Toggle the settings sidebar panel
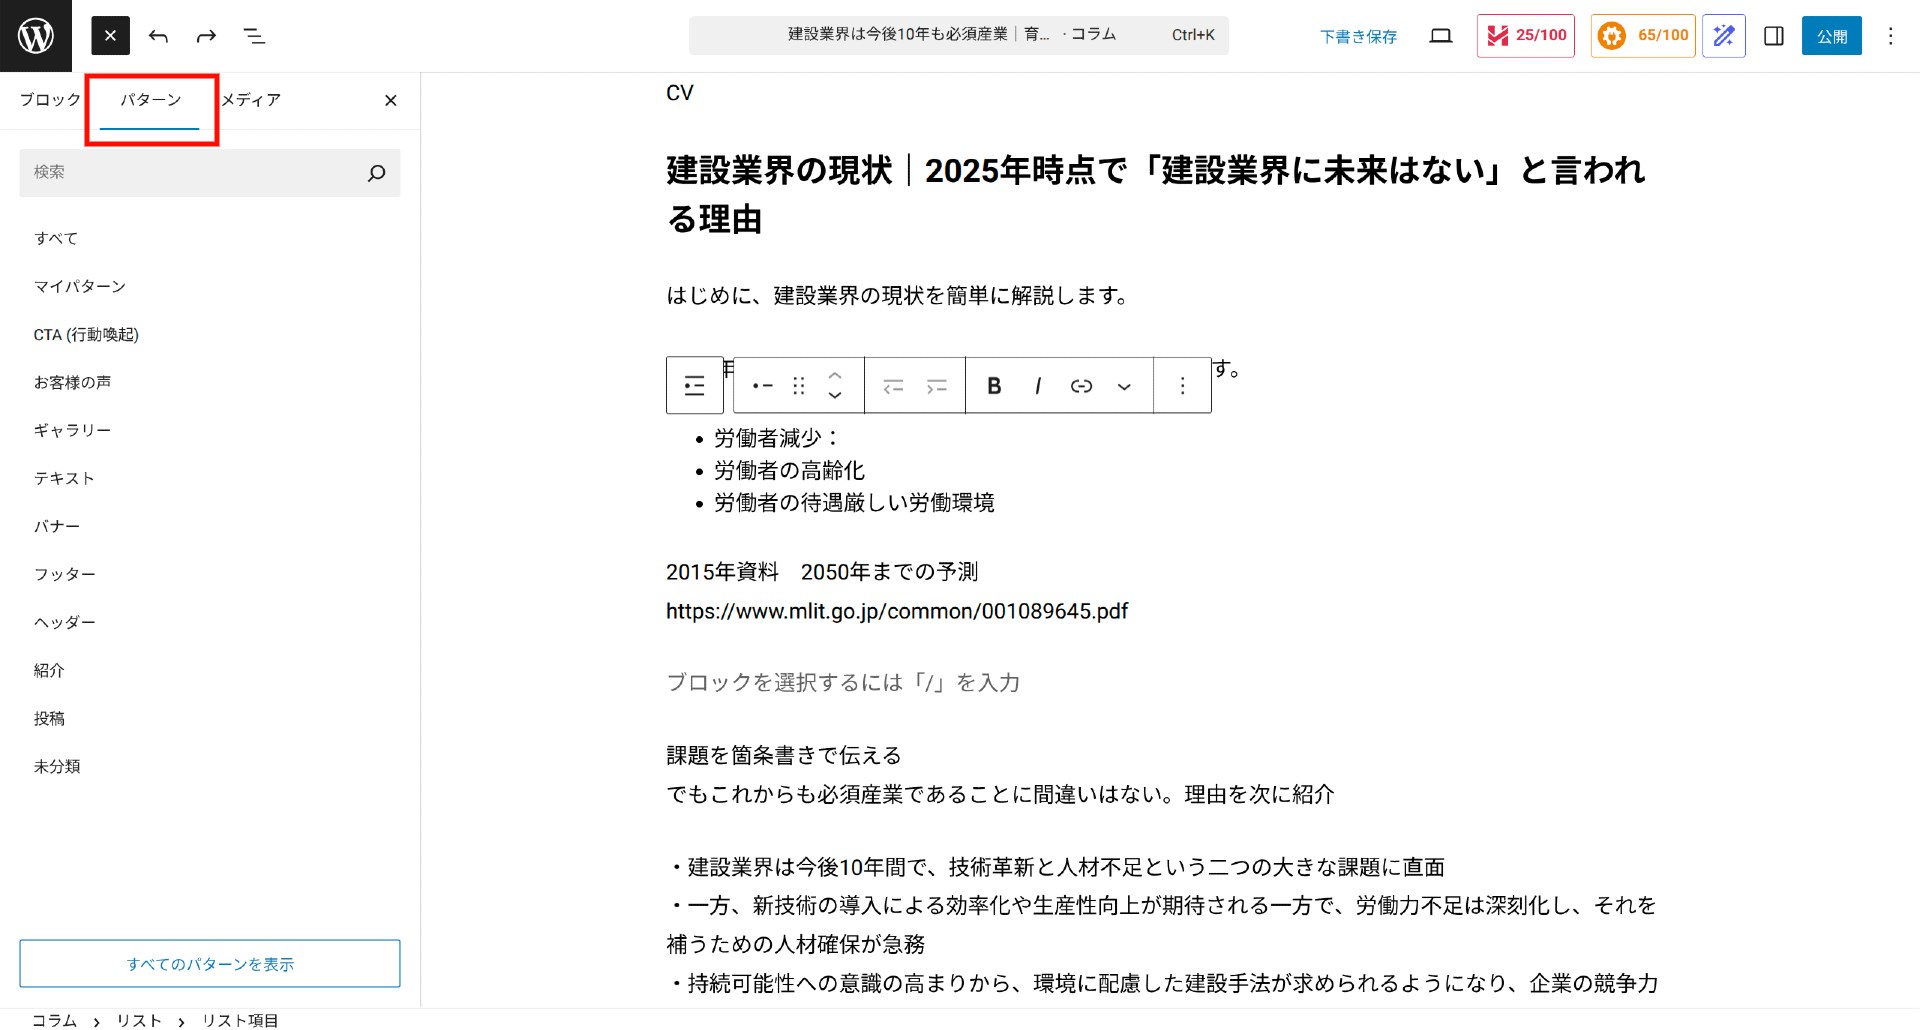Image resolution: width=1920 pixels, height=1030 pixels. (1773, 36)
